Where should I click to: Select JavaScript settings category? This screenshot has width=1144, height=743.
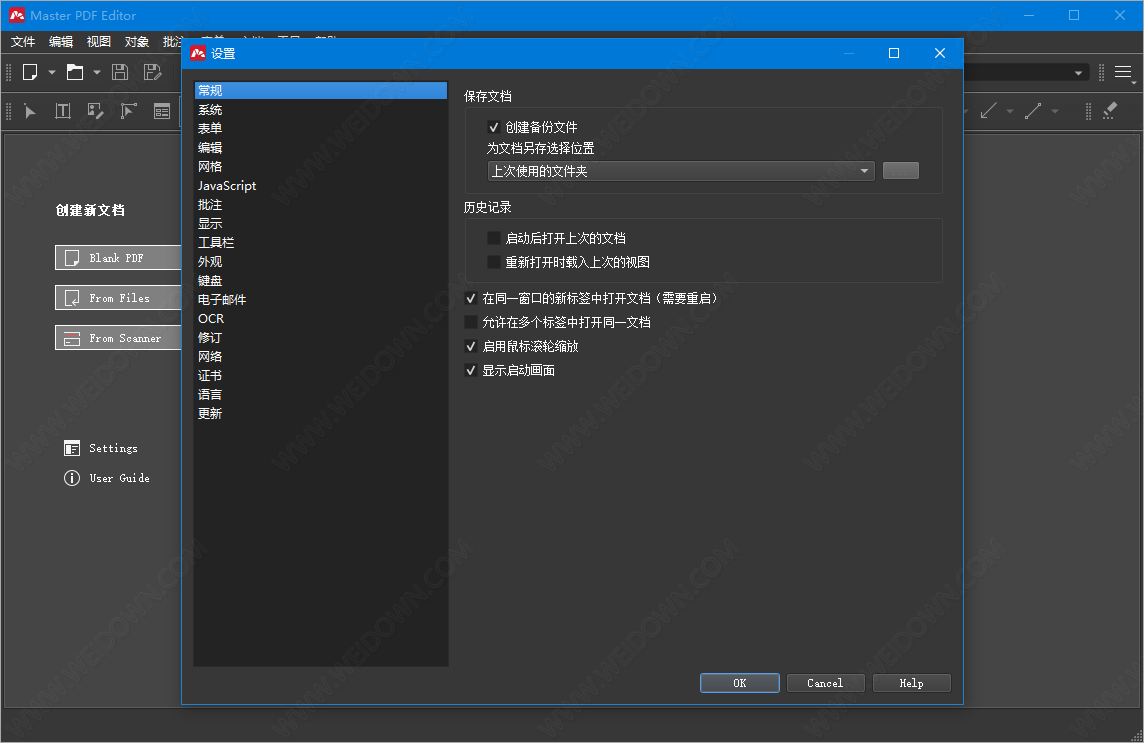(x=321, y=185)
